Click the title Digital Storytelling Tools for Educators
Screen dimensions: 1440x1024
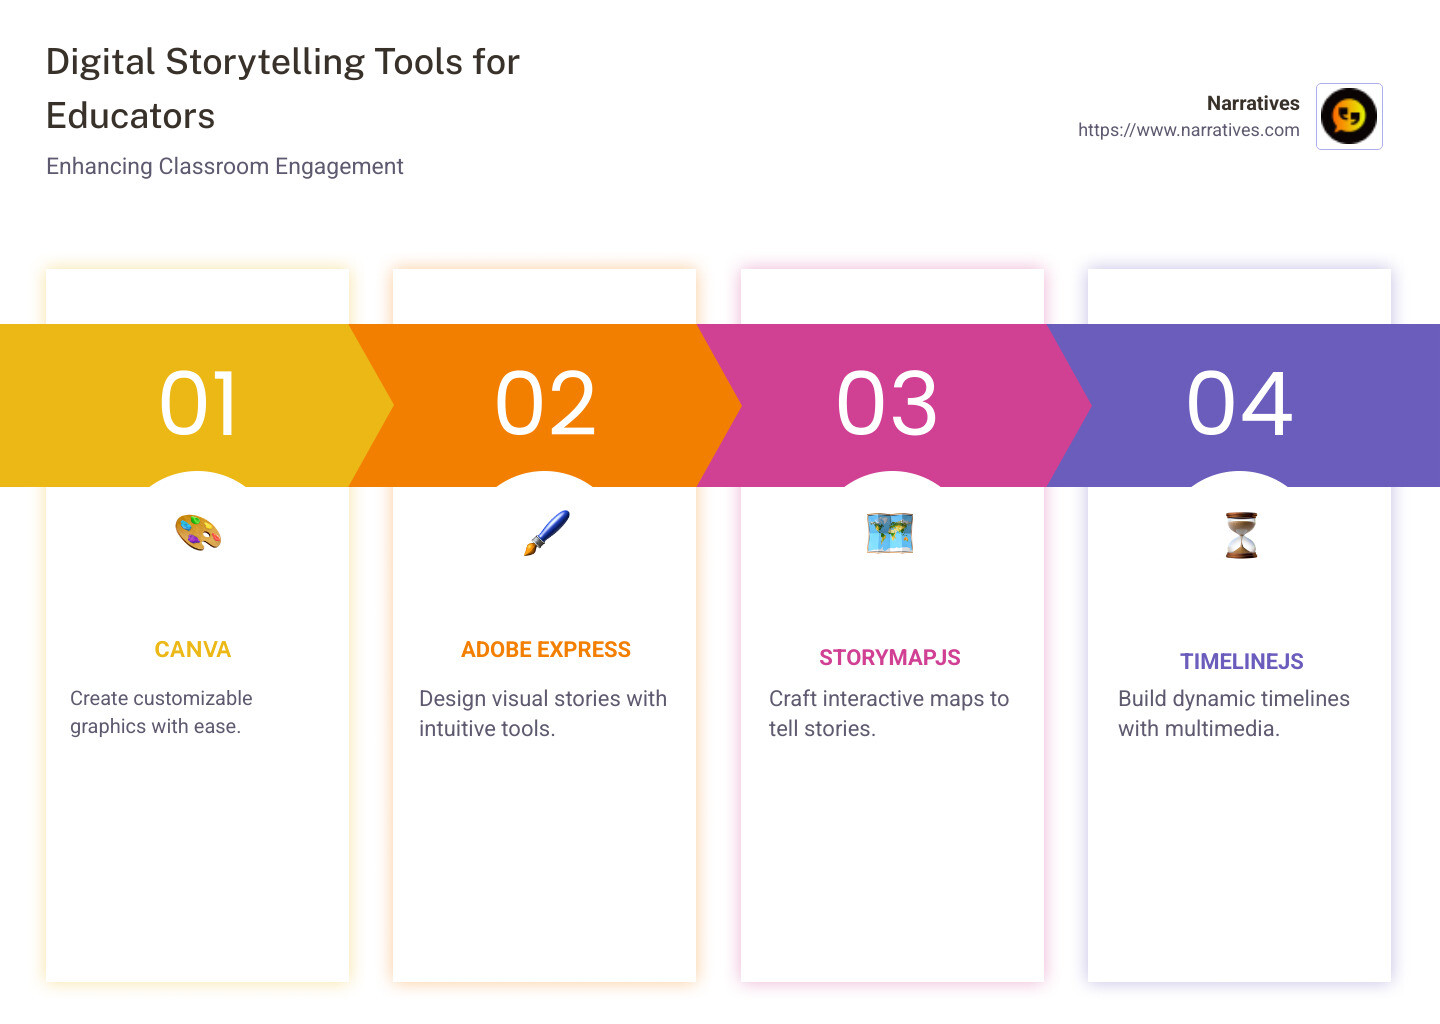click(283, 89)
